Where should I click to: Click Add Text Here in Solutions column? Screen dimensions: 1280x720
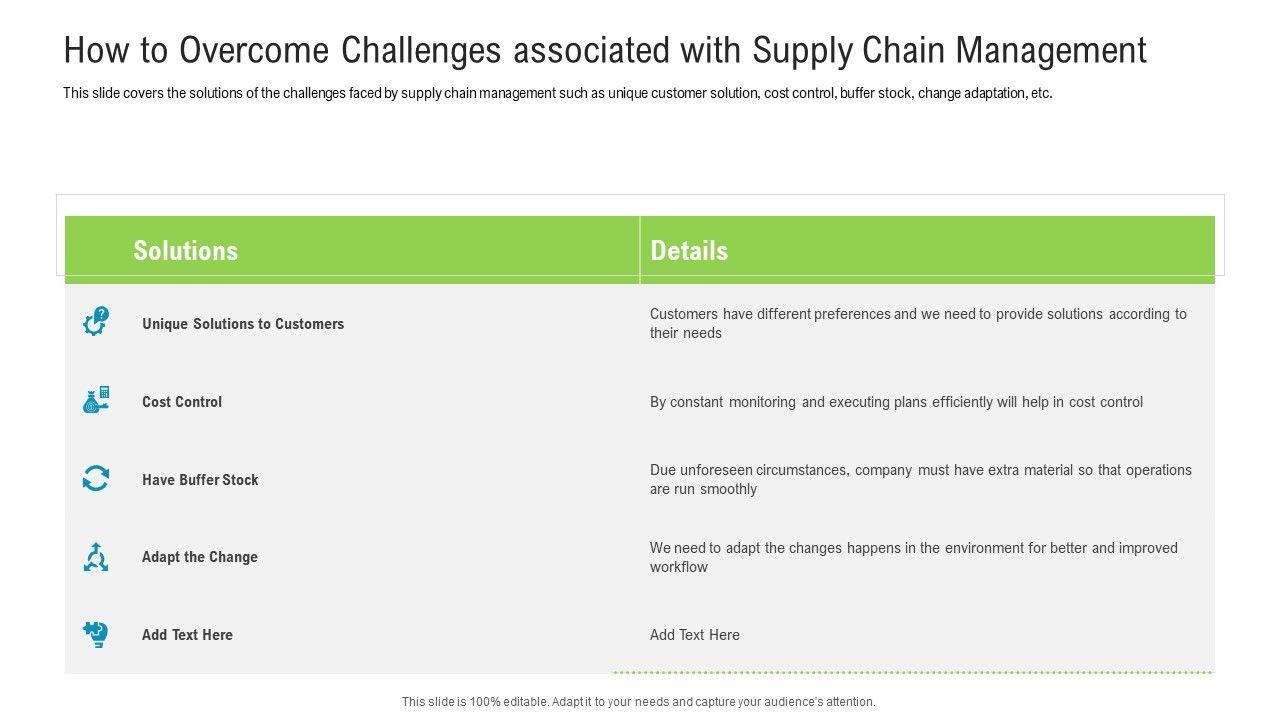(x=187, y=635)
